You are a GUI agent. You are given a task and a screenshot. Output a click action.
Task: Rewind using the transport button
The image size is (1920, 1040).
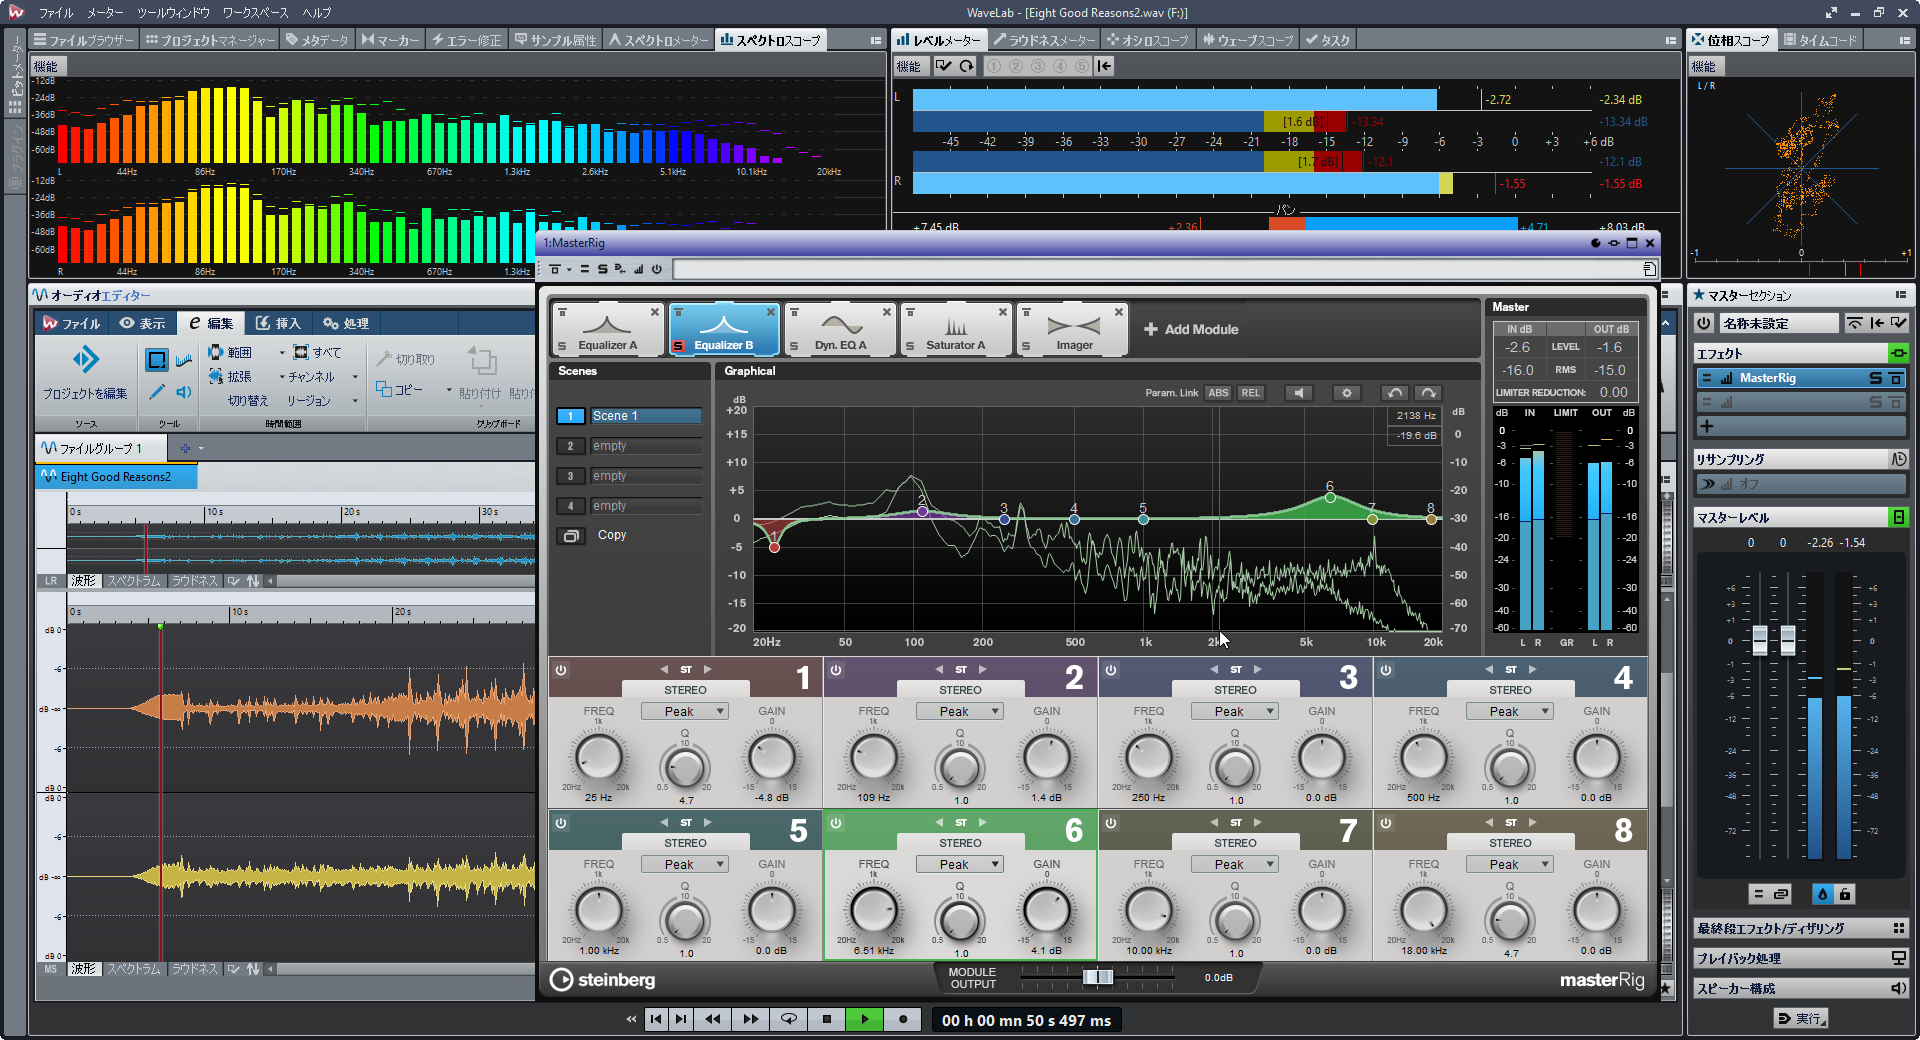tap(712, 1019)
